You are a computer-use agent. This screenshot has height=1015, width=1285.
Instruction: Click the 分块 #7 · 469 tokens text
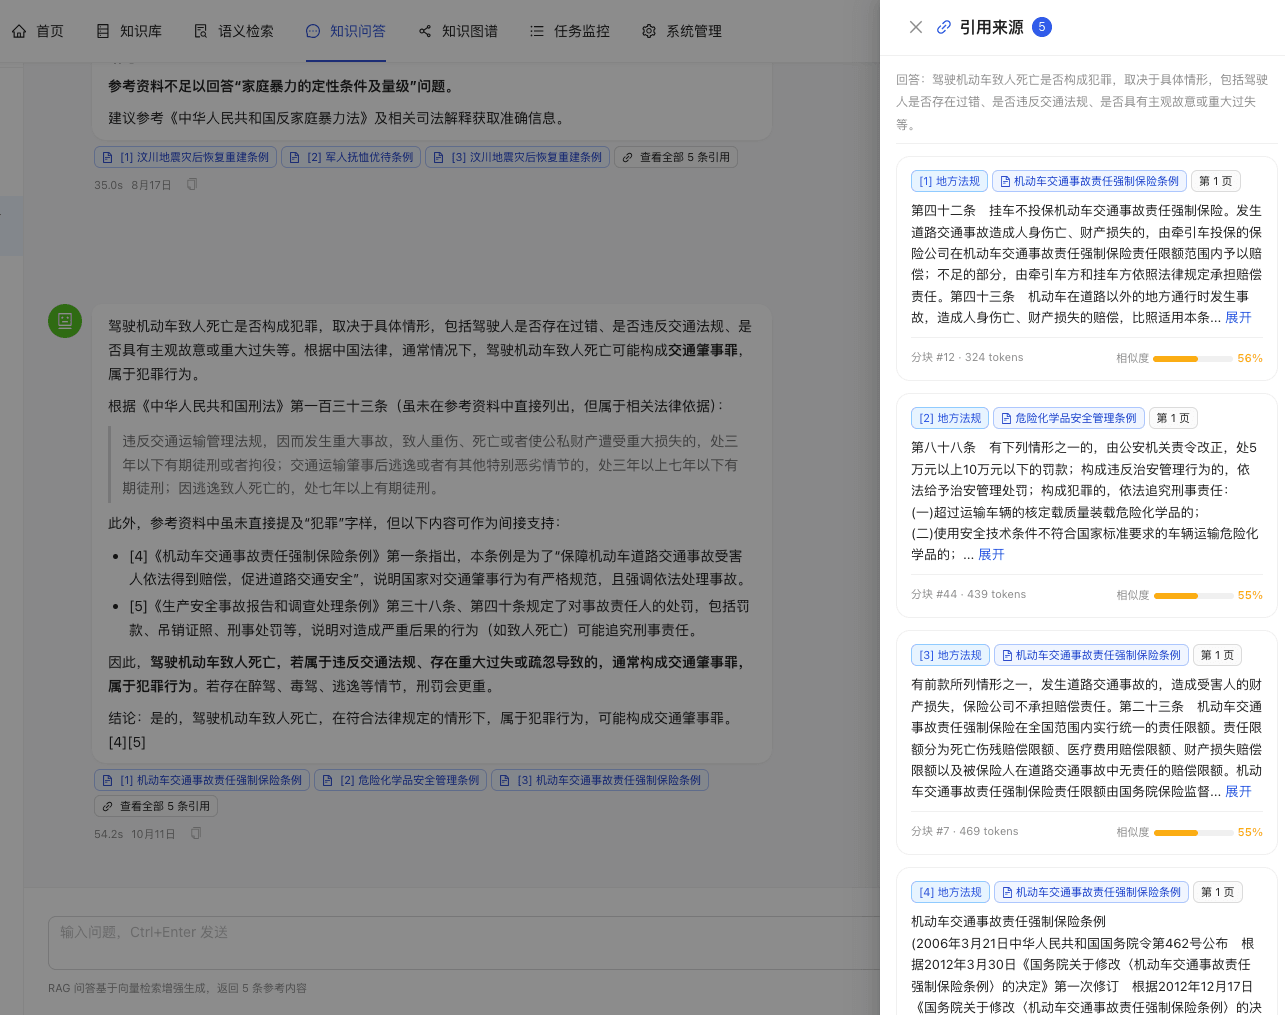click(x=965, y=831)
